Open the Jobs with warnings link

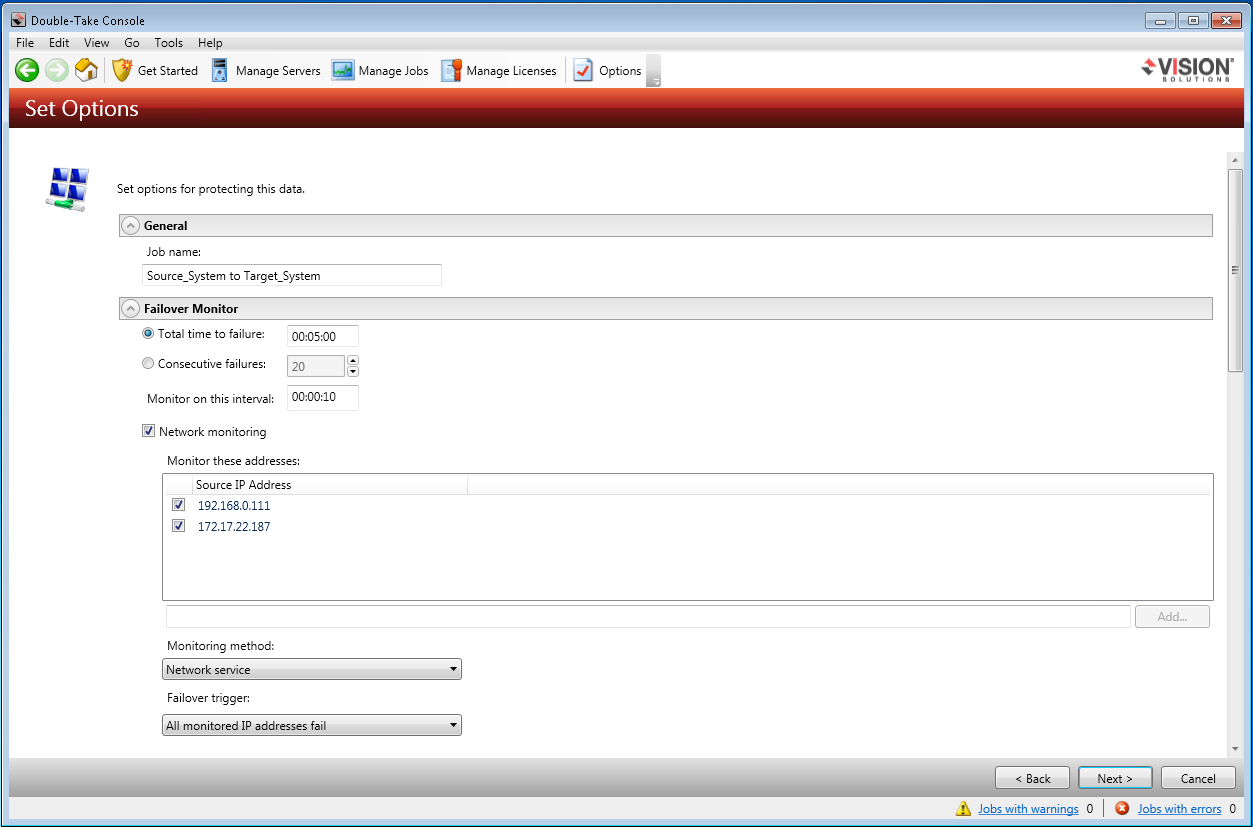pyautogui.click(x=1028, y=809)
